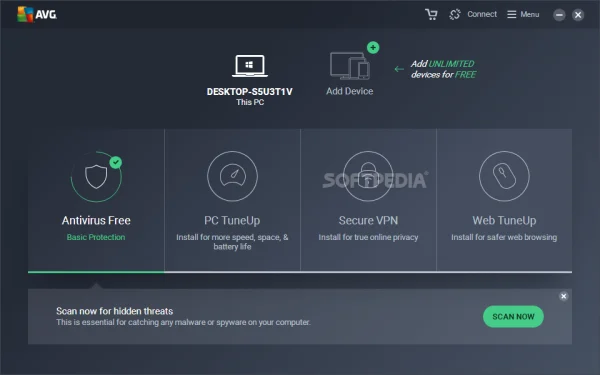Select the PC TuneUp title
The image size is (600, 375).
232,220
